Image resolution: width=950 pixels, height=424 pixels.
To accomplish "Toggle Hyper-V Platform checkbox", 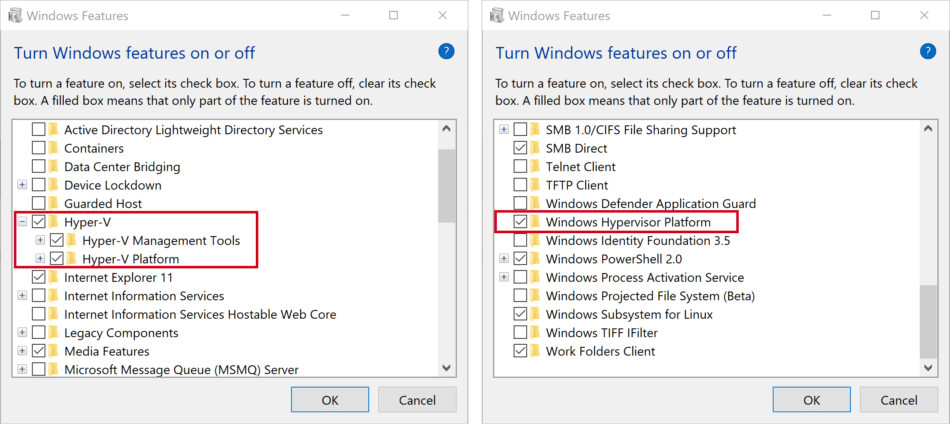I will point(56,259).
